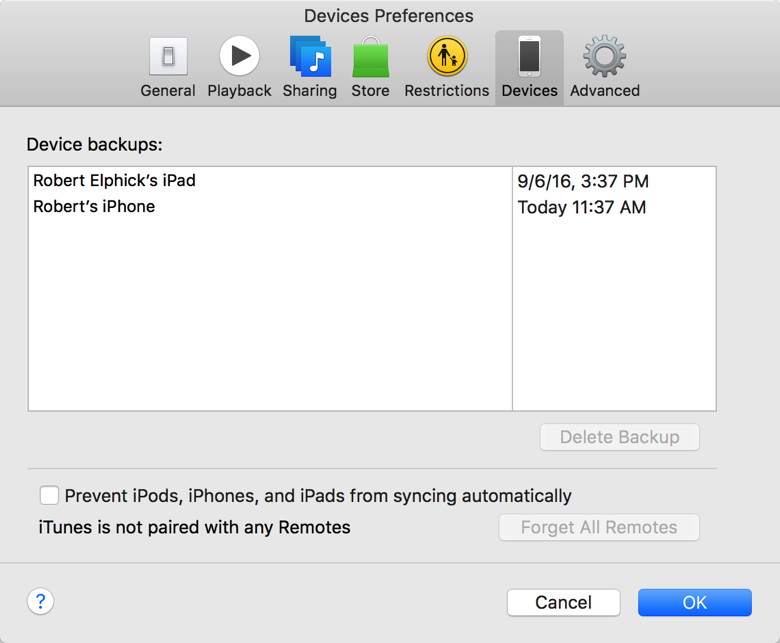Viewport: 780px width, 643px height.
Task: Open the General preferences light switch icon
Action: (168, 56)
